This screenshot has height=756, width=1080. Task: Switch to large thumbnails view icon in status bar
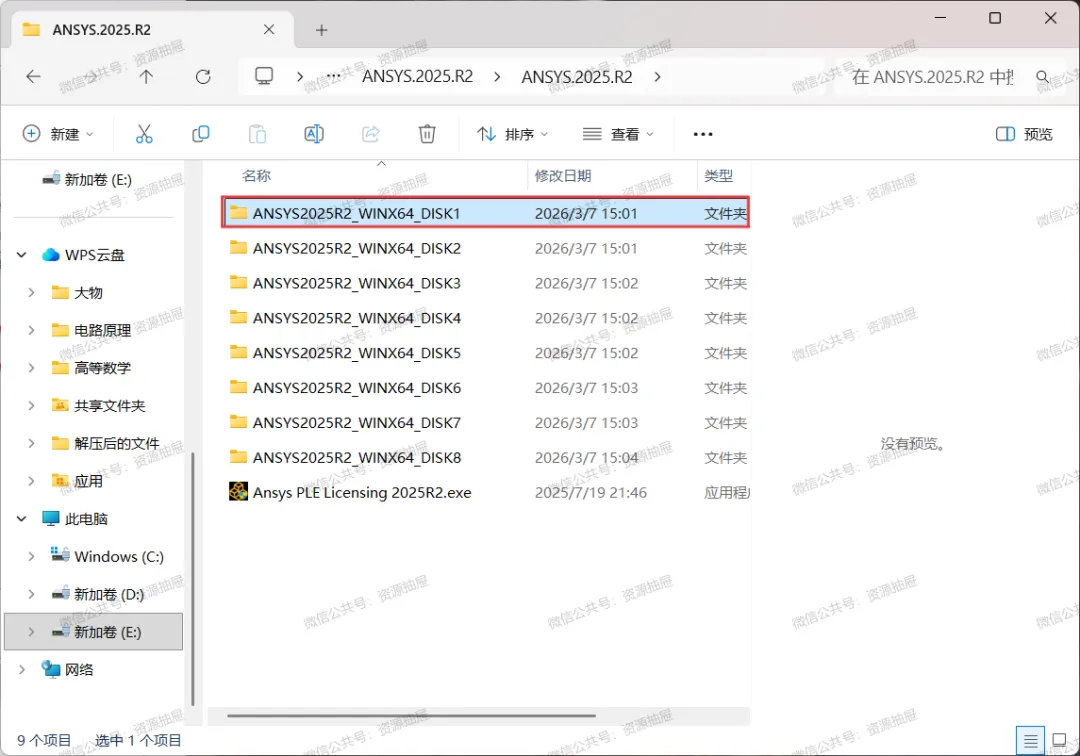tap(1059, 741)
